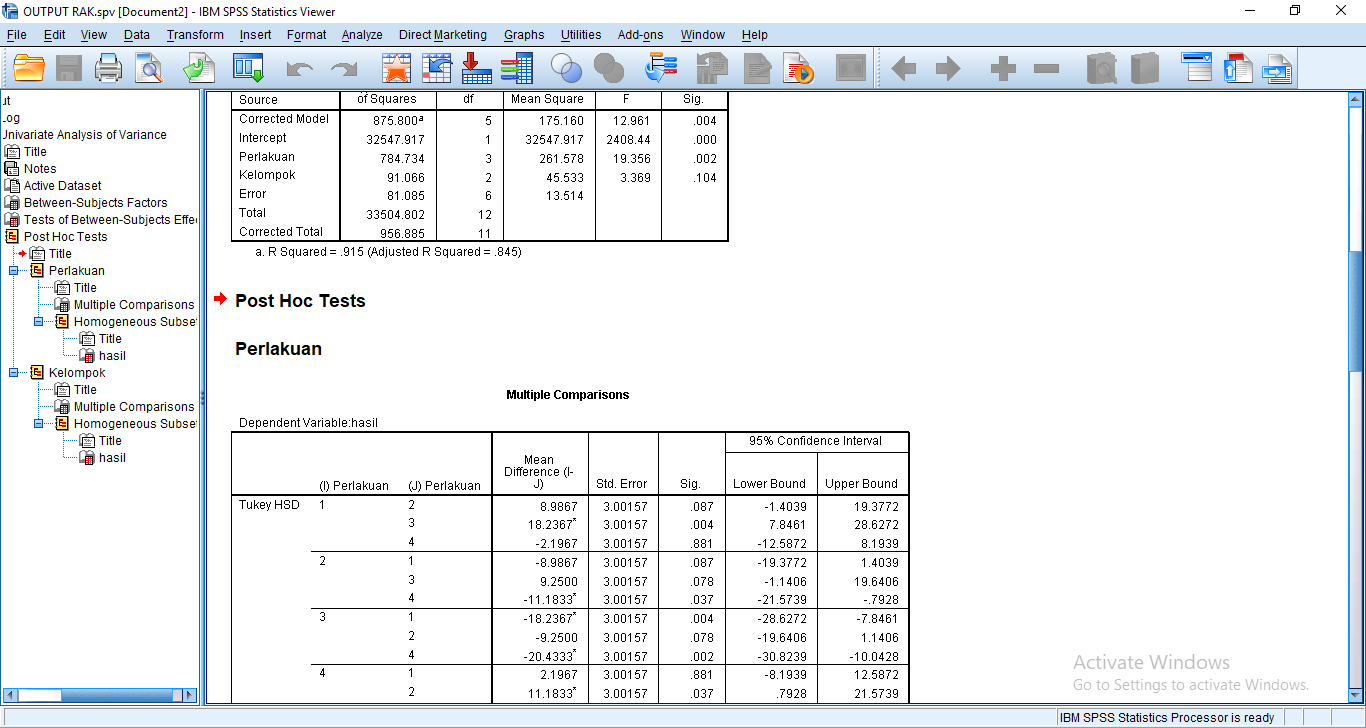1366x728 pixels.
Task: Click the Multiple Comparisons table title
Action: [568, 395]
